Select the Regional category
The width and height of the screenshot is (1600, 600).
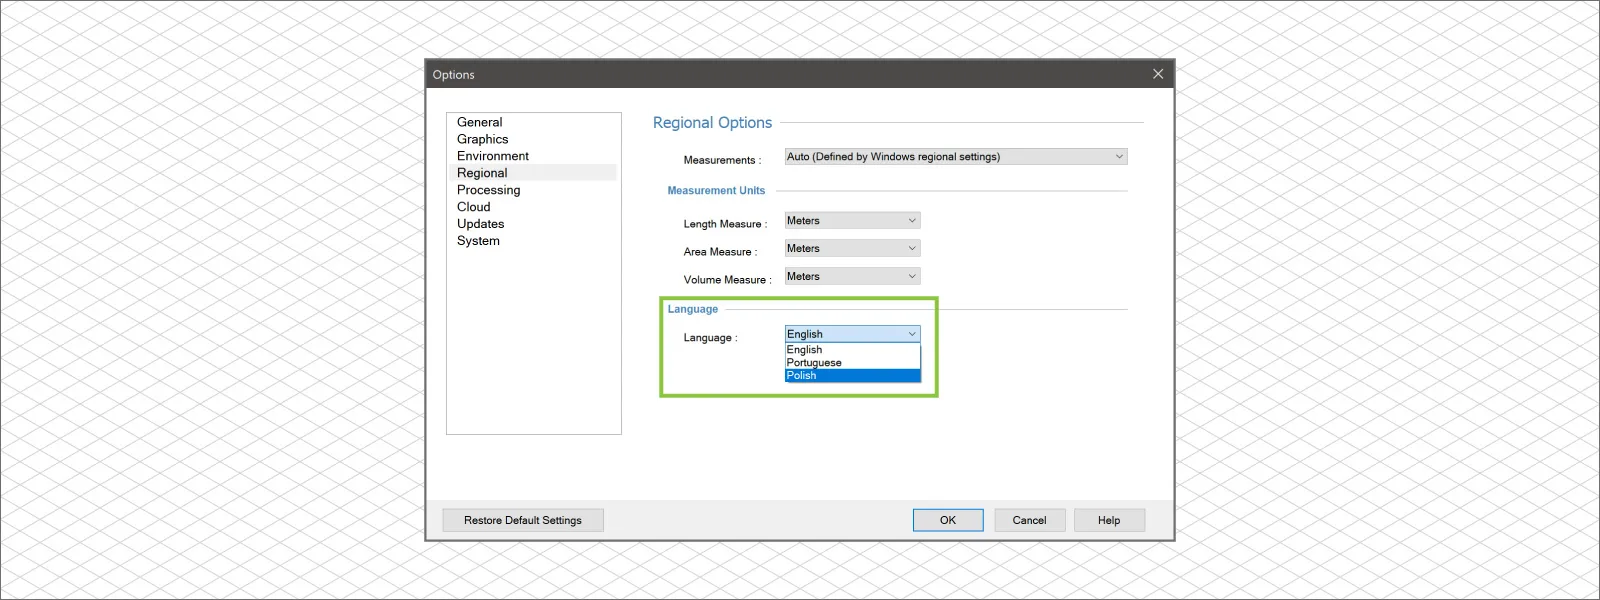tap(533, 173)
